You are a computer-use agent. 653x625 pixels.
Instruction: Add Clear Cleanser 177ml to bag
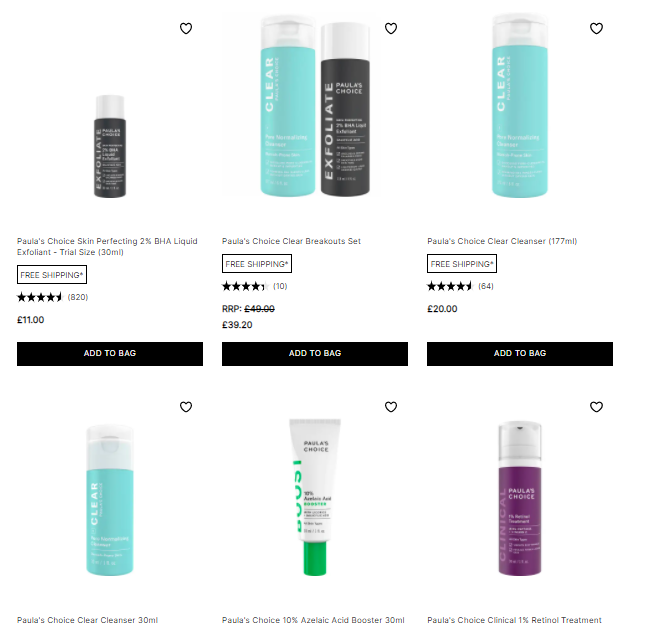coord(520,354)
